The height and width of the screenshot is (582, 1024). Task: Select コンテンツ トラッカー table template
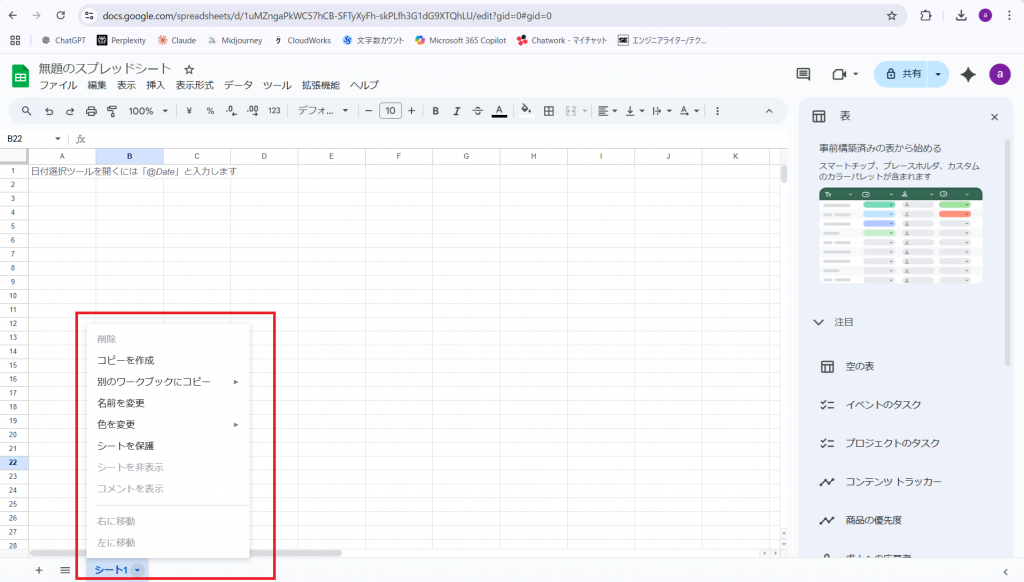click(893, 482)
